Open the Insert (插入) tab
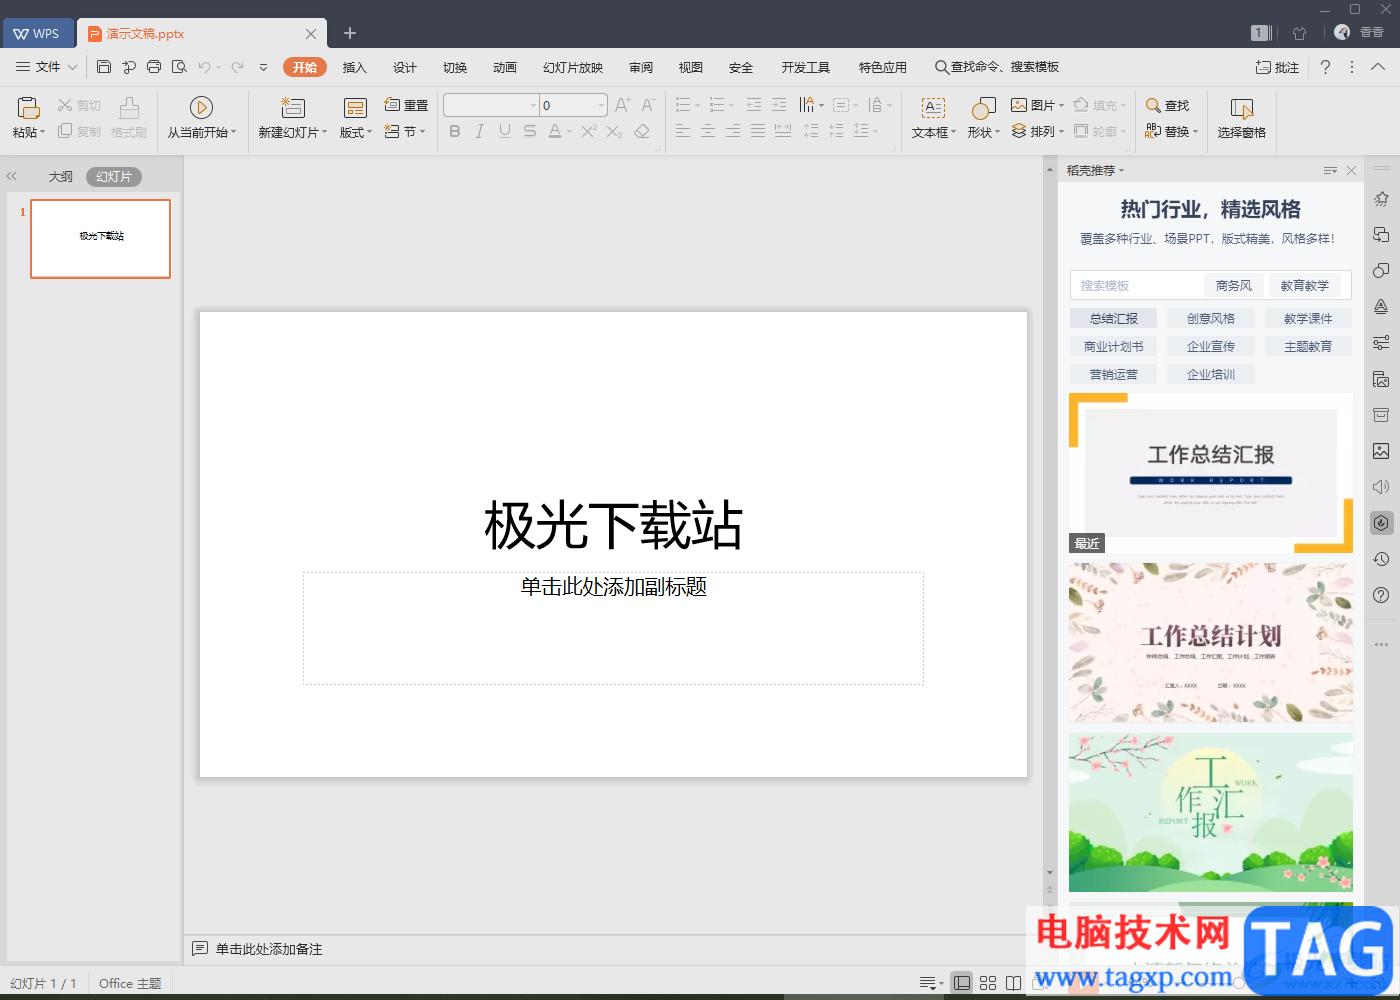Image resolution: width=1400 pixels, height=1000 pixels. (x=355, y=67)
